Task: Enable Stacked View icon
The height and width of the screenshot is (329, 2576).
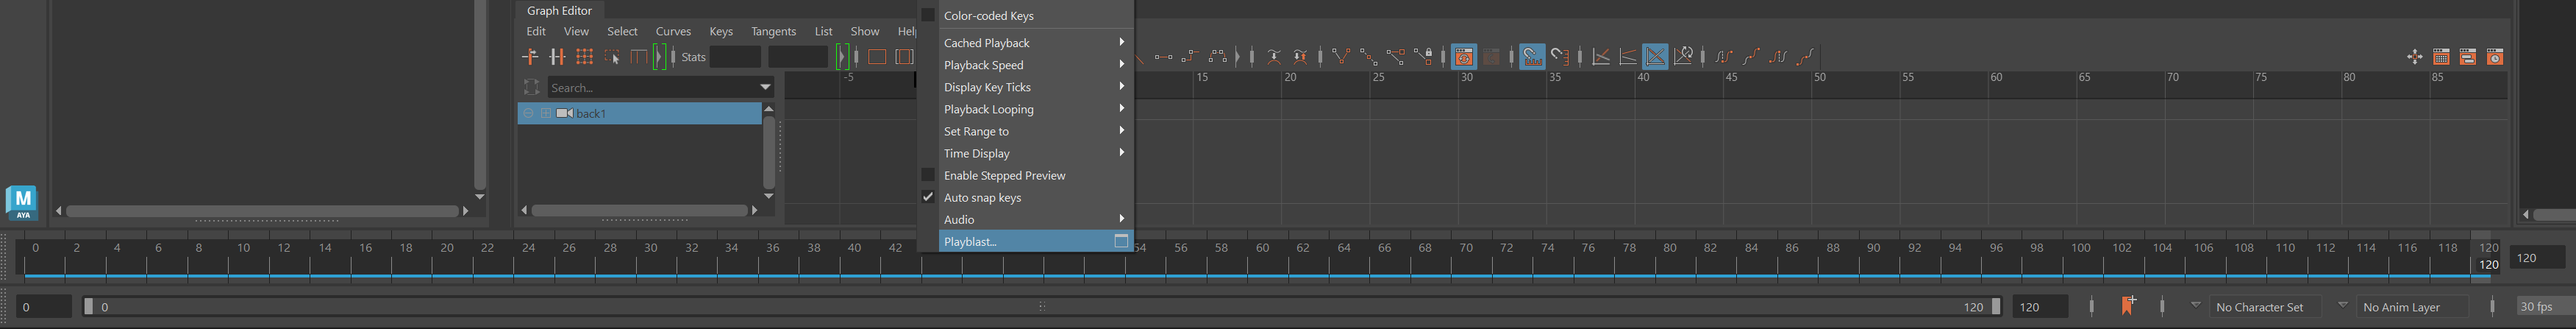Action: click(1628, 57)
